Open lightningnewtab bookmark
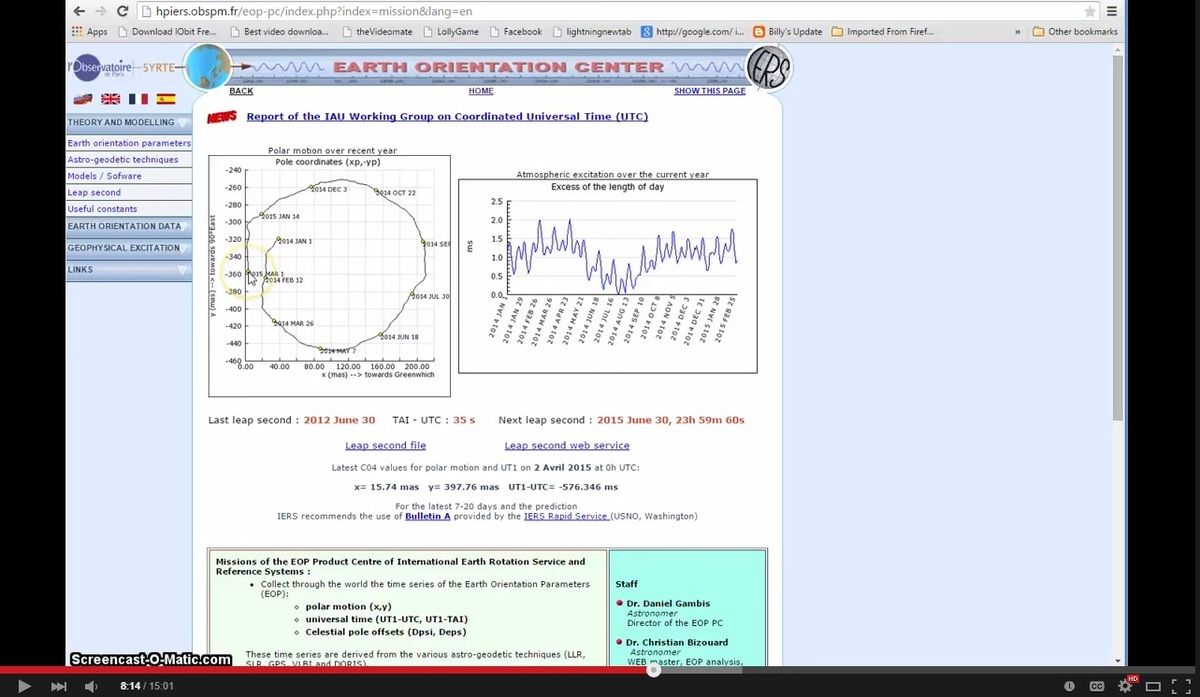 593,32
